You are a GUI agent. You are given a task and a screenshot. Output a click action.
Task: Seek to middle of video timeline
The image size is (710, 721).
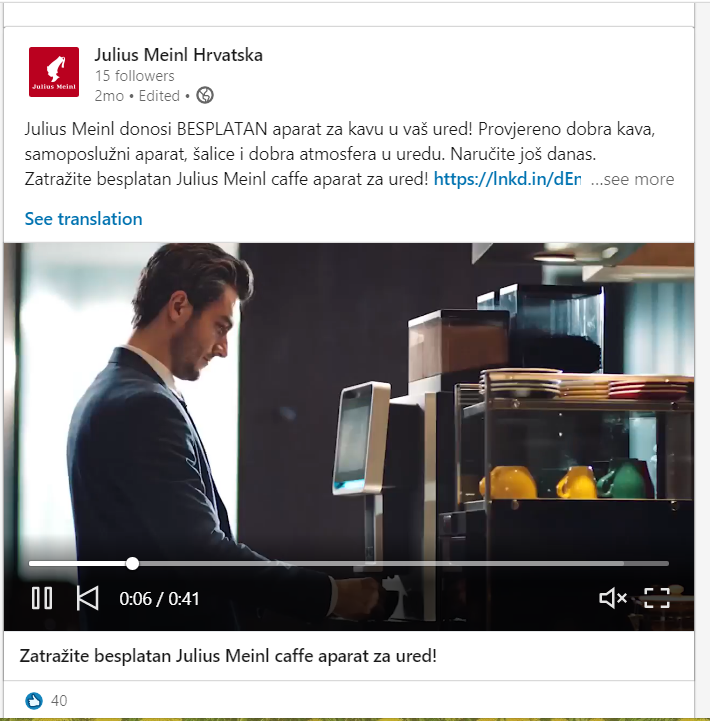click(349, 563)
